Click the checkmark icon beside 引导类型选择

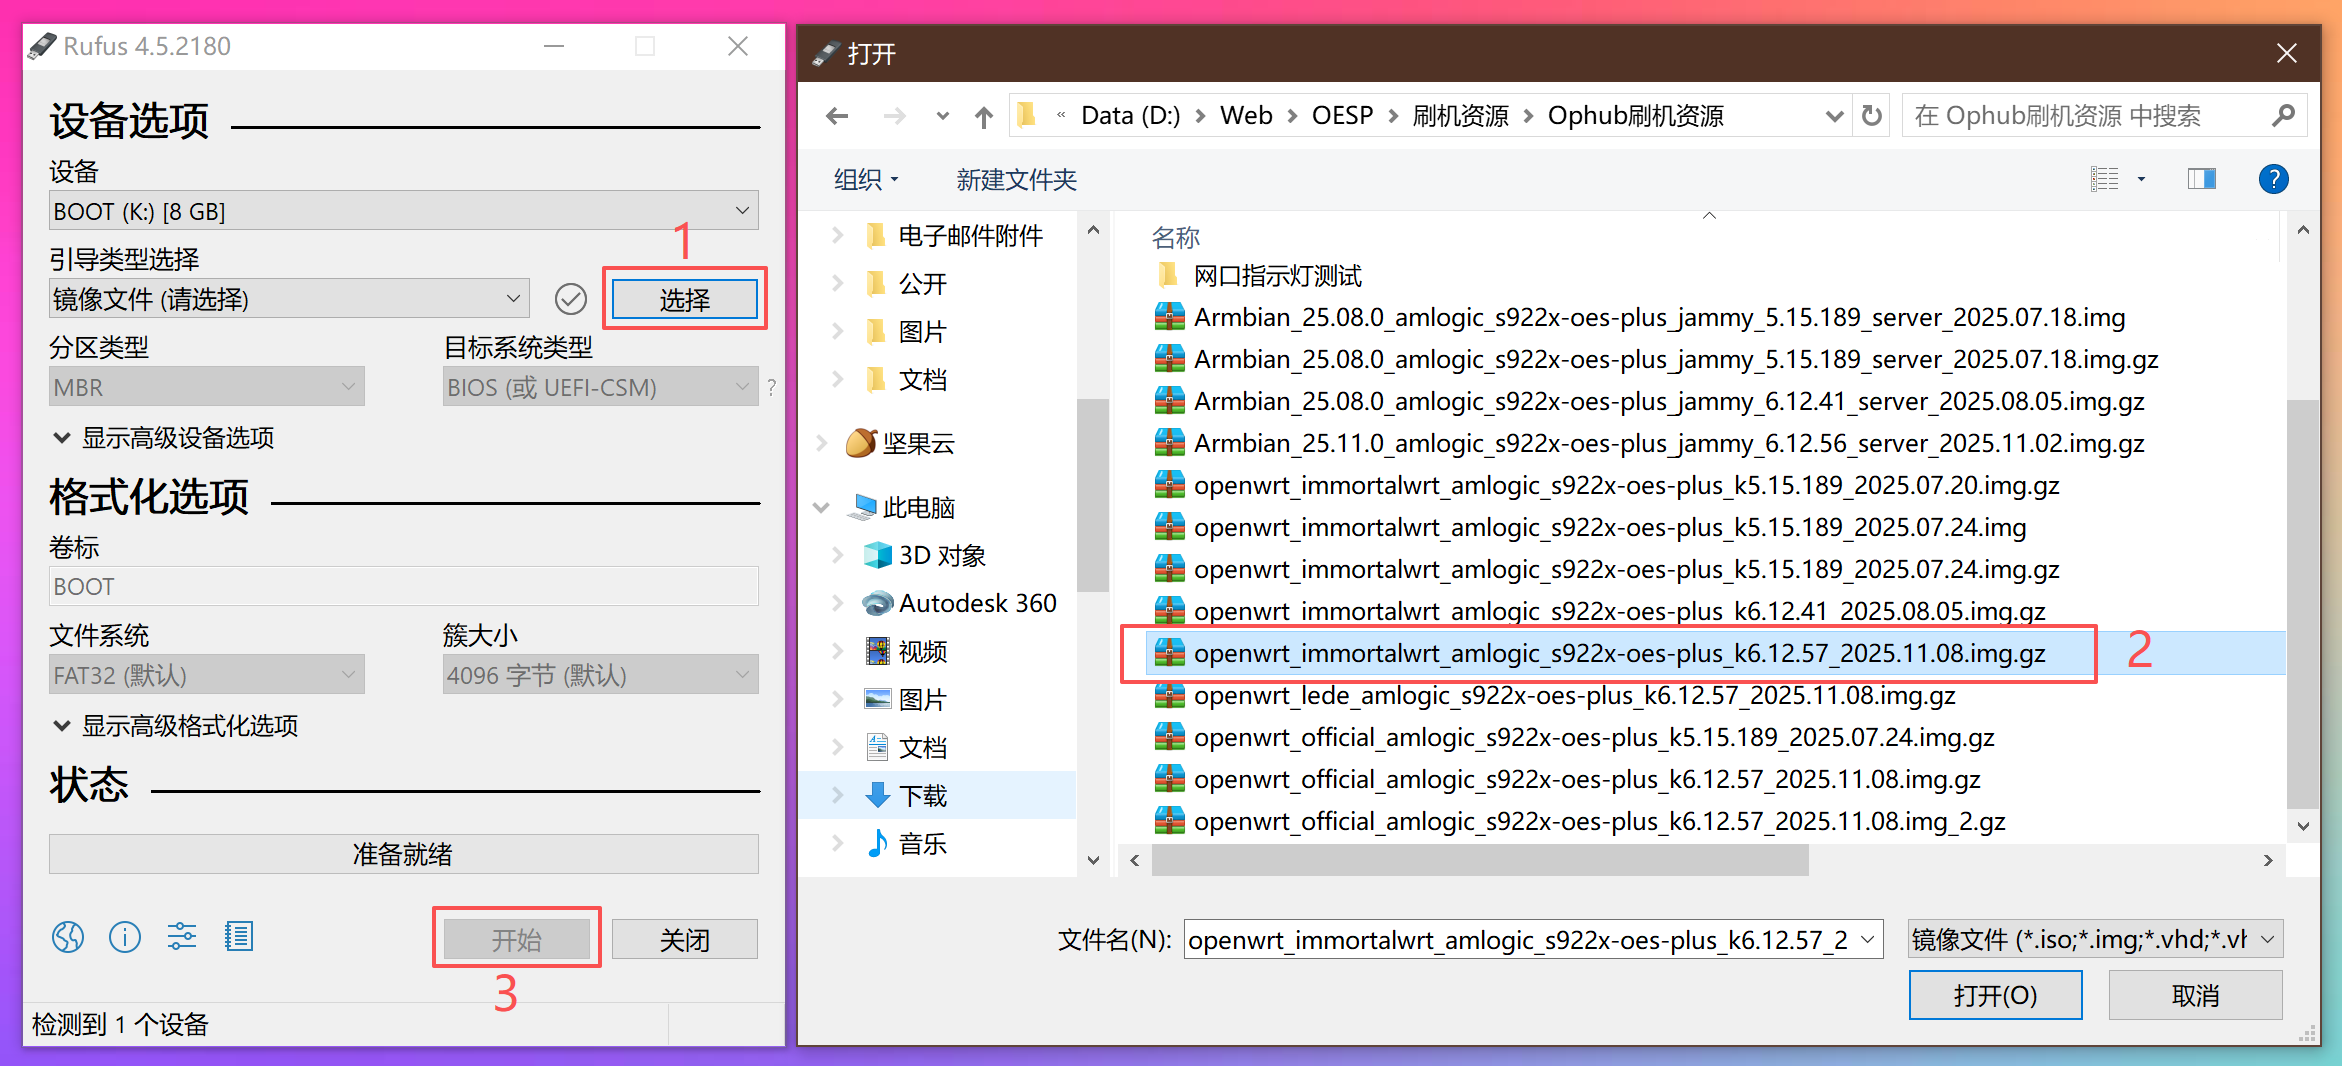point(571,298)
